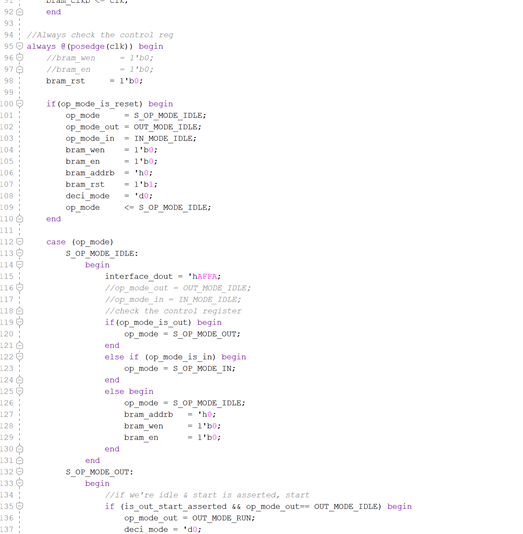This screenshot has width=523, height=534.
Task: Click 'else begin' on line 125
Action: point(129,392)
